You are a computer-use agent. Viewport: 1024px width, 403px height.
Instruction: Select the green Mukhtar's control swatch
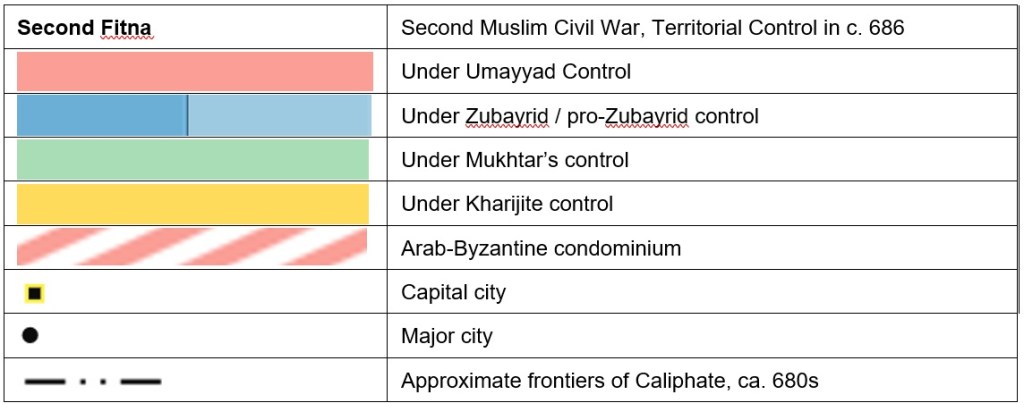pyautogui.click(x=193, y=160)
